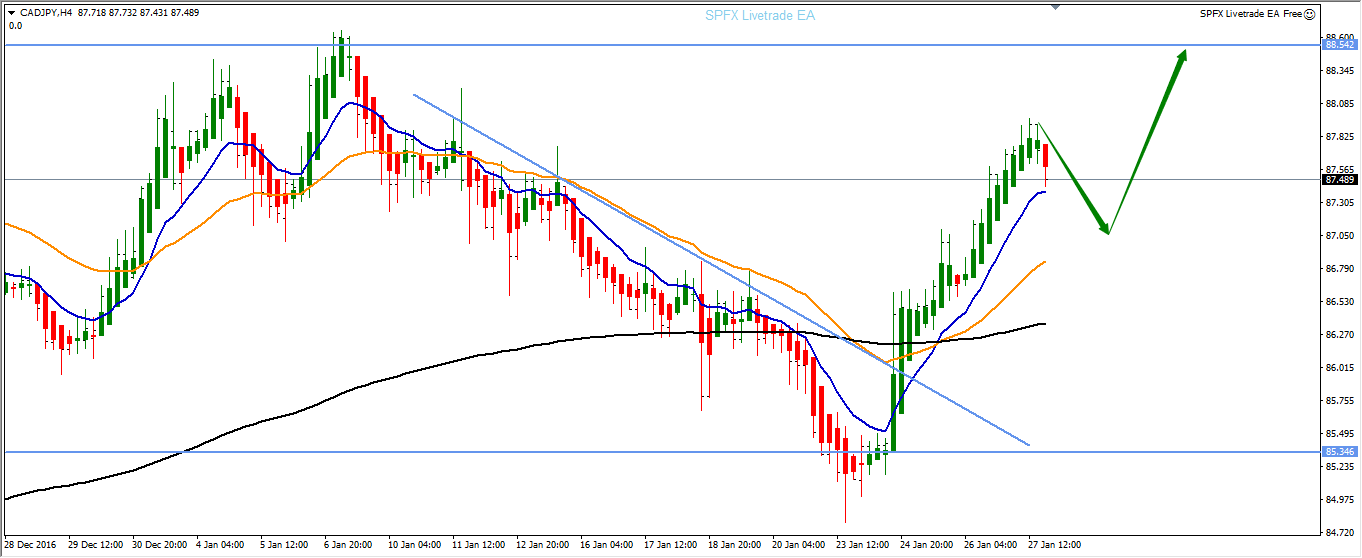Click the 86.270 price axis label
Viewport: 1362px width, 558px height.
click(x=1338, y=335)
